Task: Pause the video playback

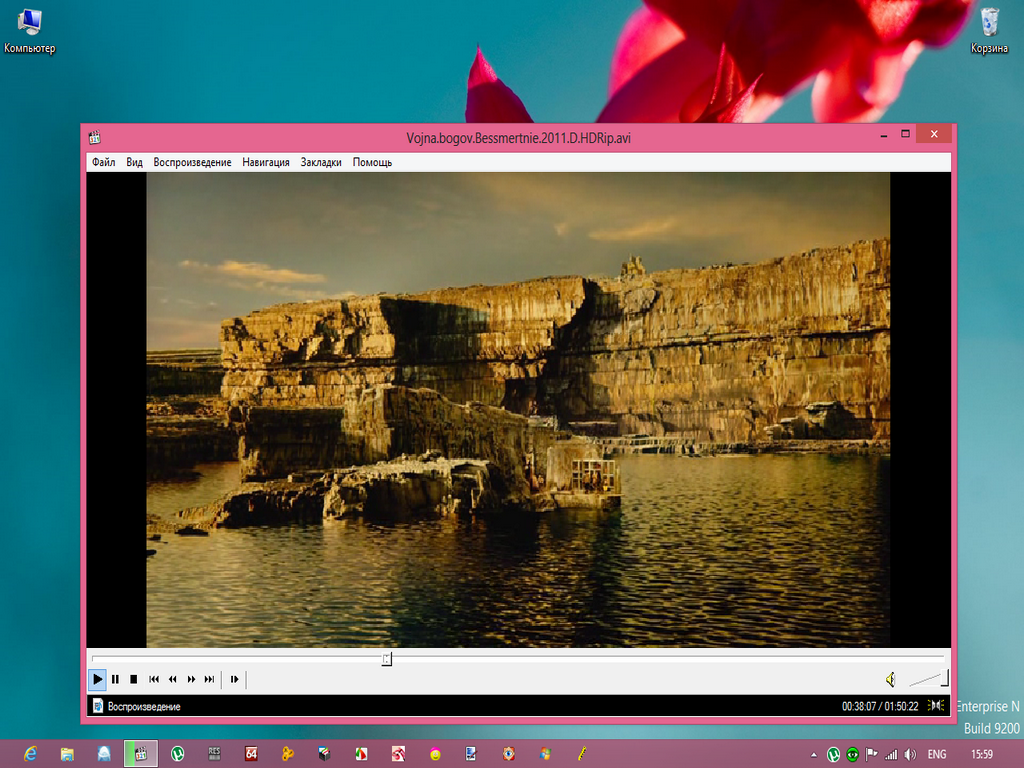Action: (115, 680)
